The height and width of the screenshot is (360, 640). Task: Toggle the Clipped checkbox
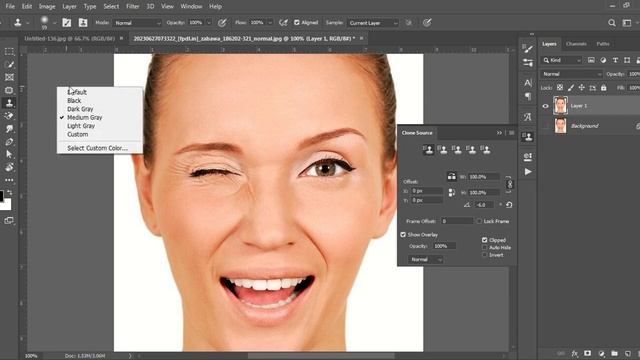[484, 240]
